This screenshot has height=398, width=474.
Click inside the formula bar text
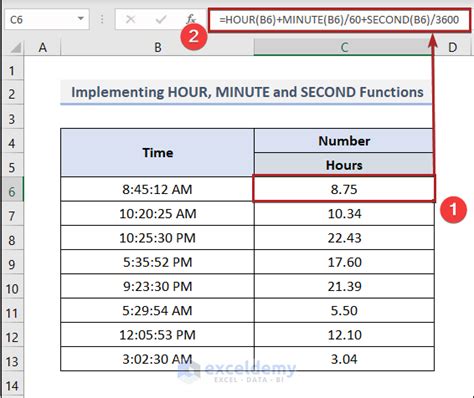coord(339,20)
